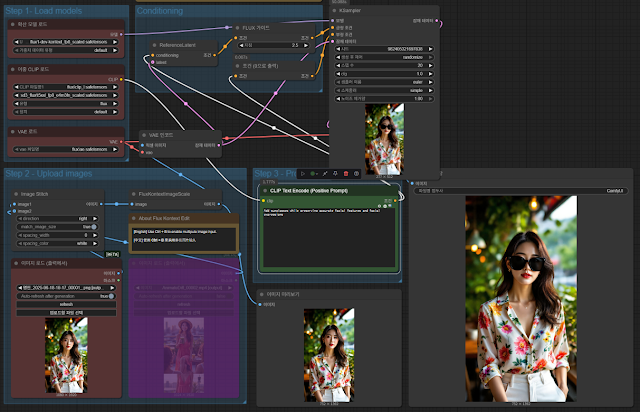The image size is (640, 412).
Task: Click the image1 input socket on Image Stitch
Action: click(14, 204)
